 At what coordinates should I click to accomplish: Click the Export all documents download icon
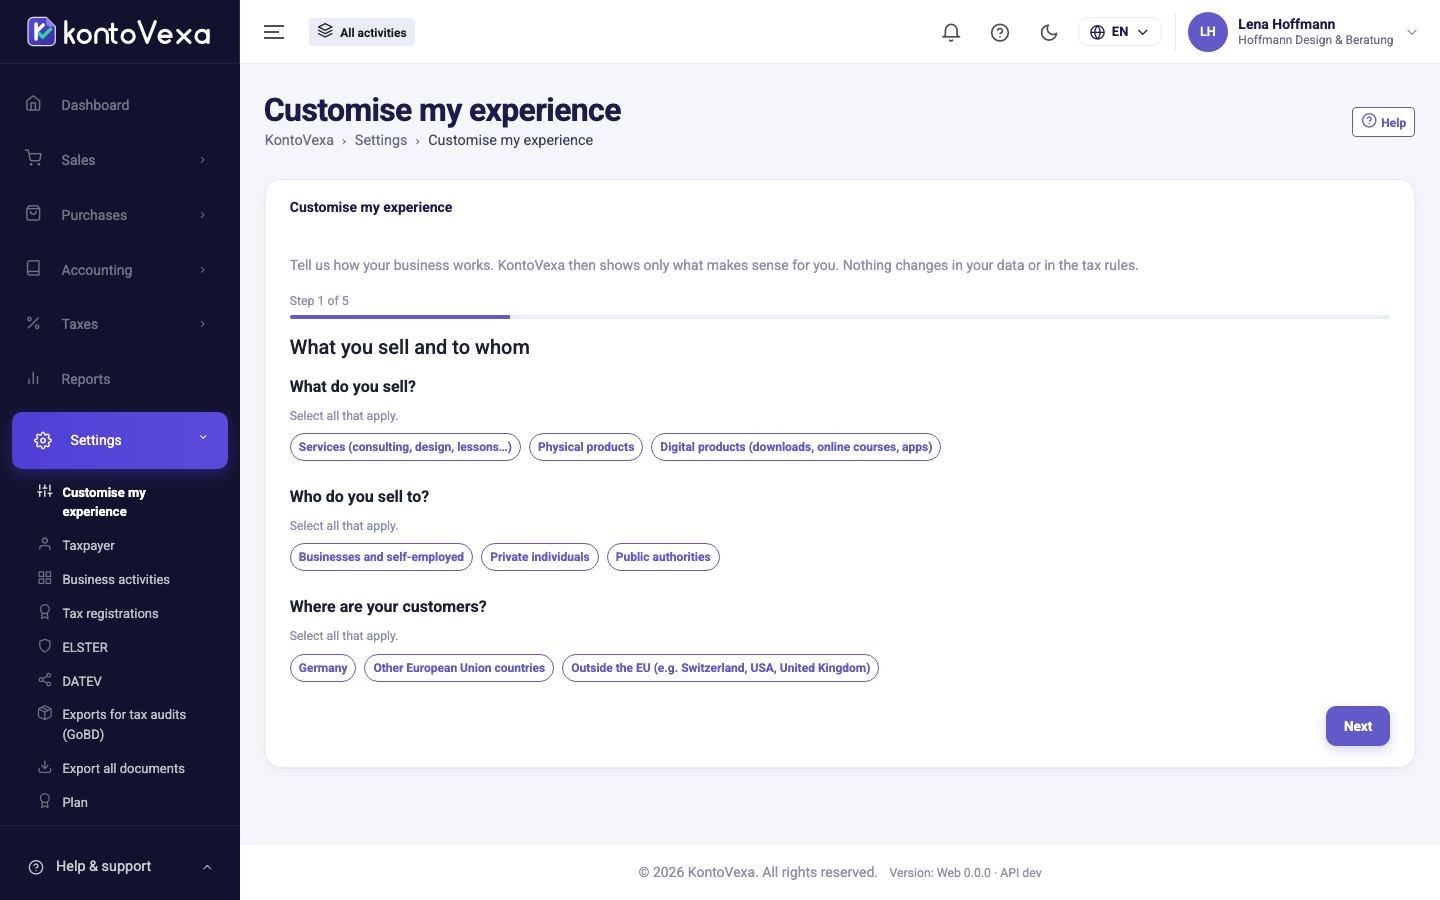44,767
